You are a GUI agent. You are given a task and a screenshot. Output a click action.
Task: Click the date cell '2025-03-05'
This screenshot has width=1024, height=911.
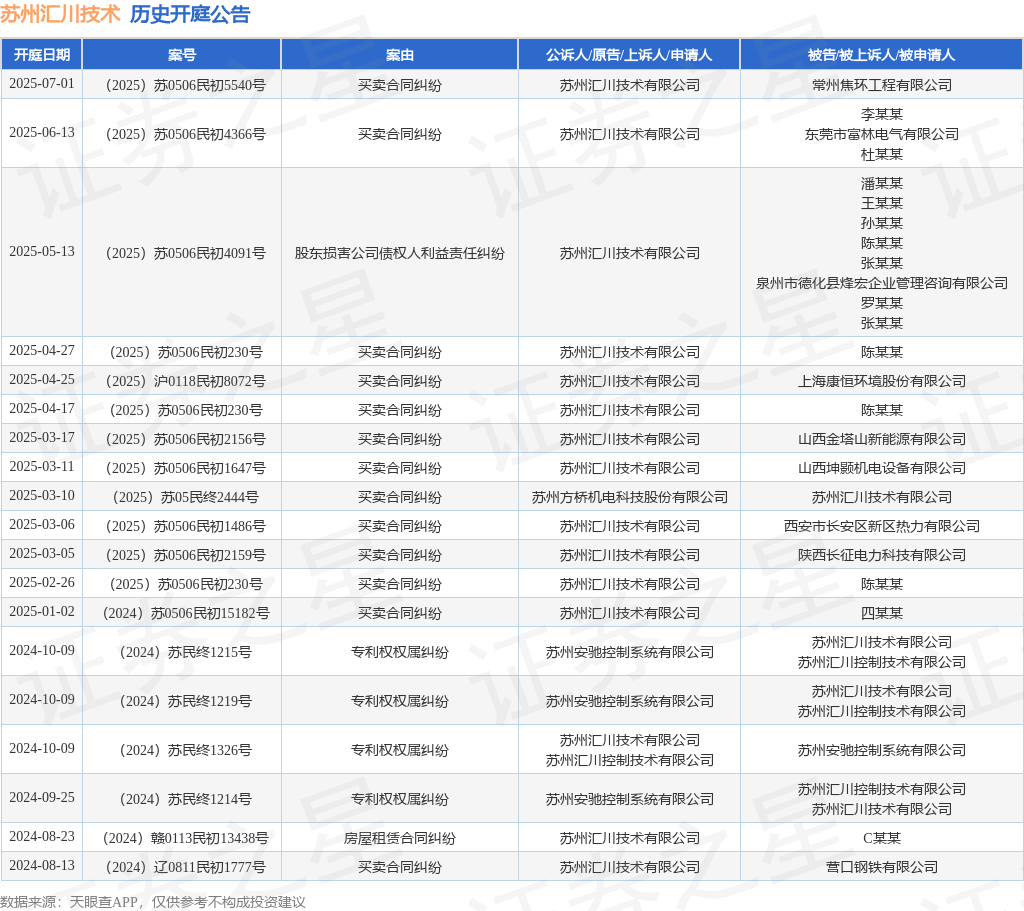click(x=42, y=554)
